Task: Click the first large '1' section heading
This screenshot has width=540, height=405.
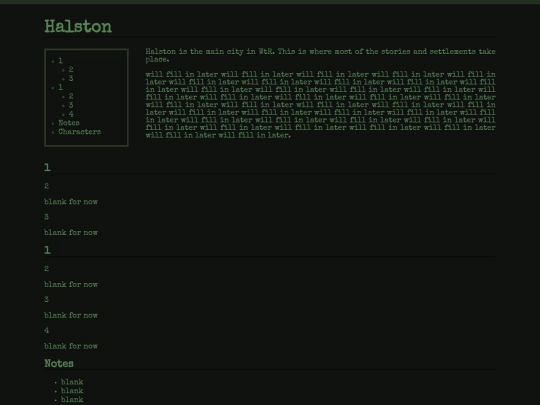Action: 48,168
